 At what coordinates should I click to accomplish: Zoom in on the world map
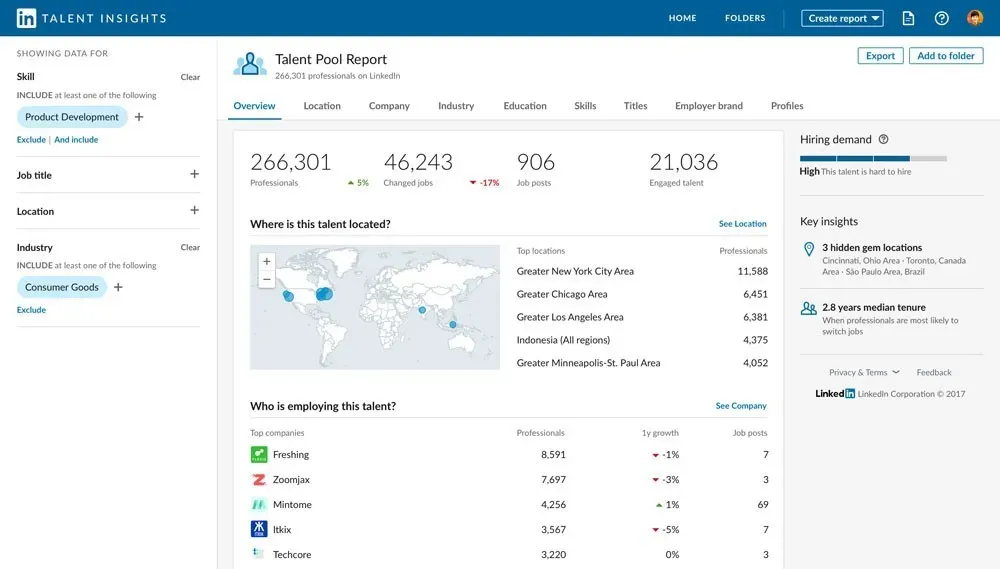coord(266,262)
